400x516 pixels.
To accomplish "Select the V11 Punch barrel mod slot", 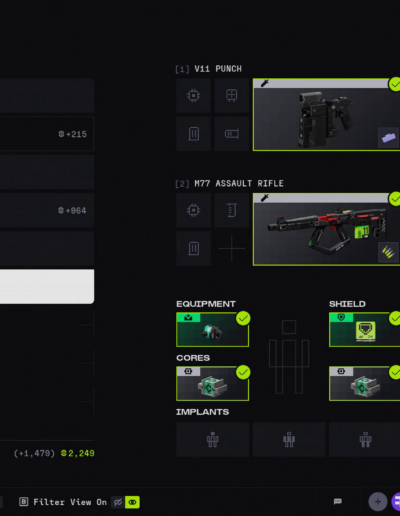I will pyautogui.click(x=232, y=134).
